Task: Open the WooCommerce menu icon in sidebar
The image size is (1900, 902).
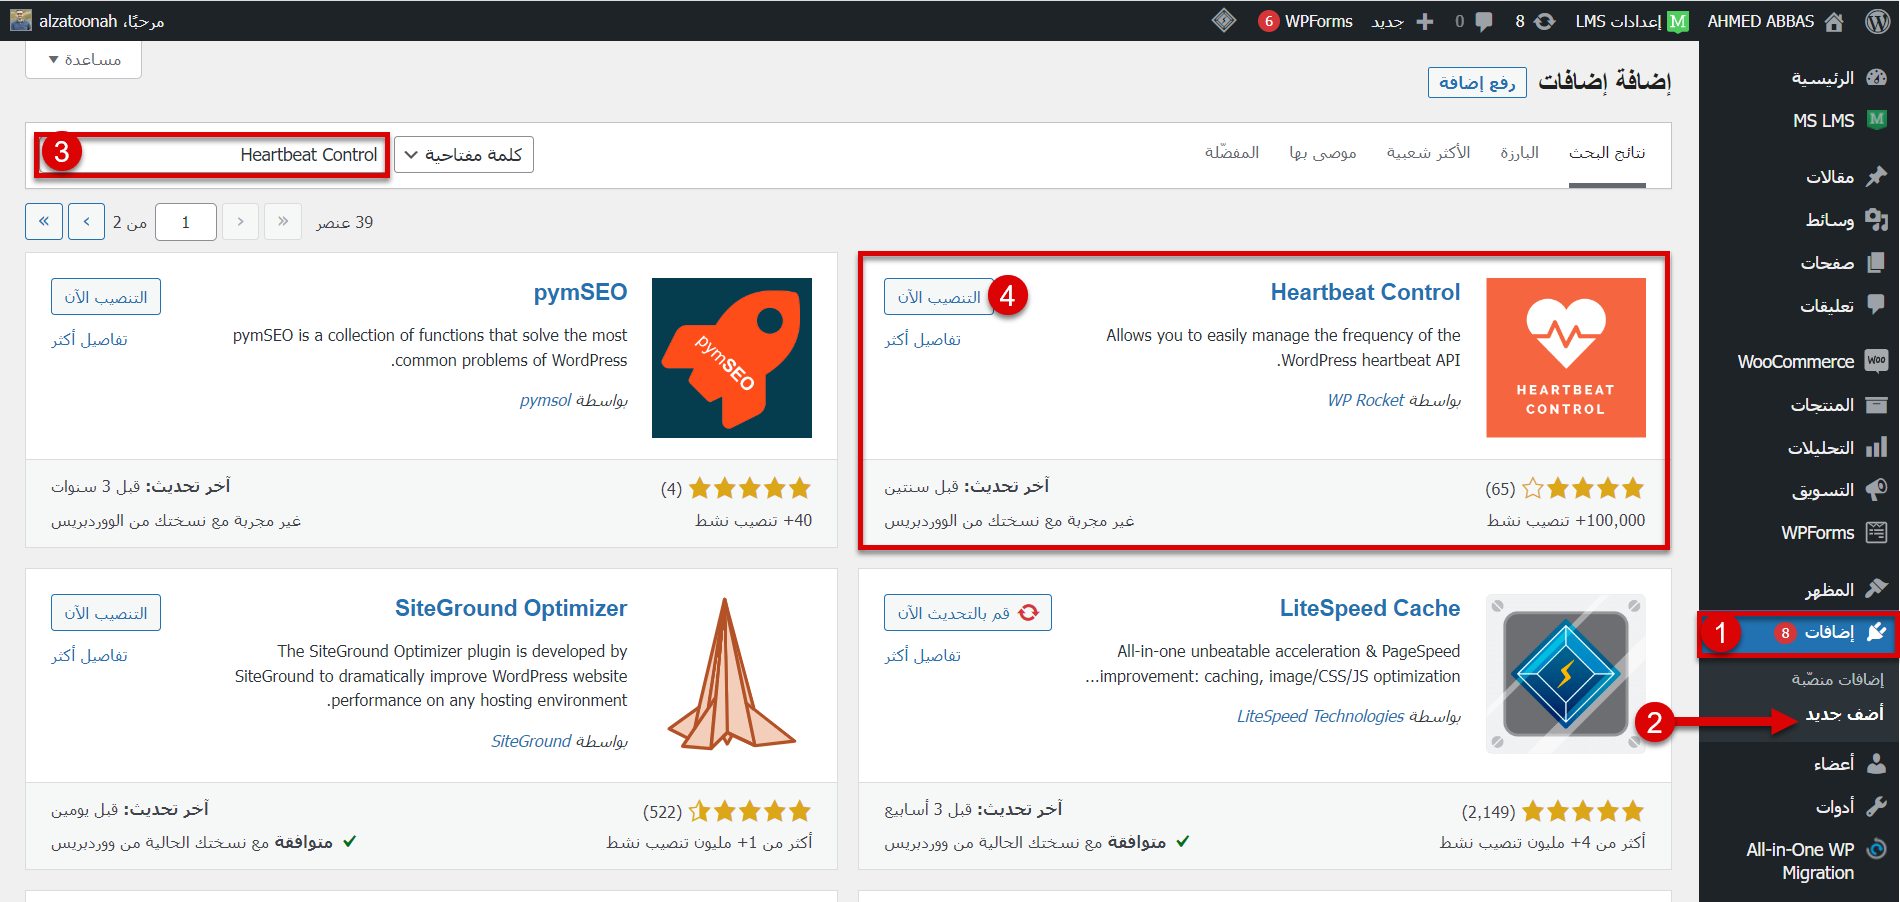Action: coord(1877,361)
